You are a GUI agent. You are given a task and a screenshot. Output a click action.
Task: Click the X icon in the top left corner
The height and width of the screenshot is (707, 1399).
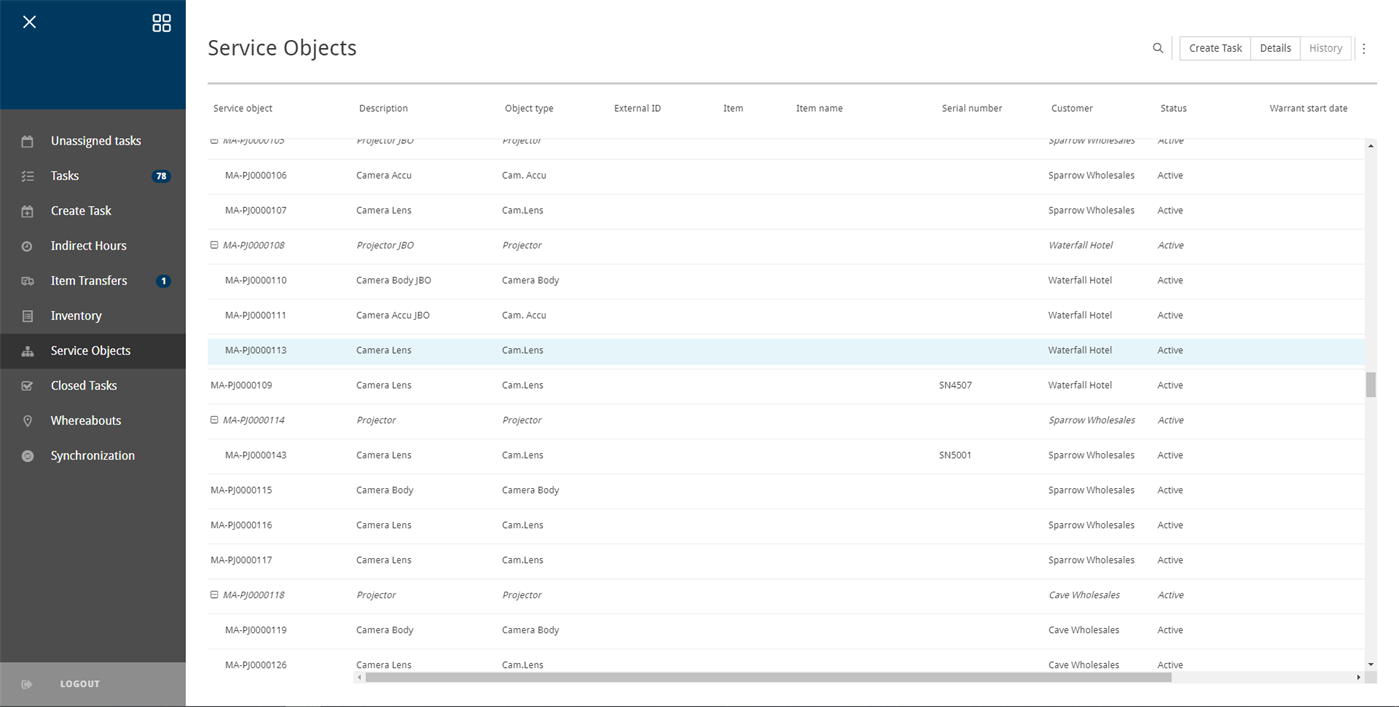click(29, 21)
